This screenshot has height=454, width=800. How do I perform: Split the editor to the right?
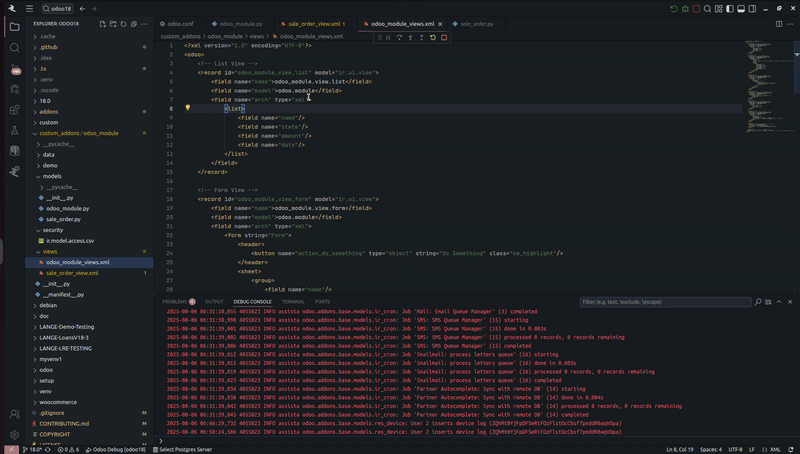tap(779, 24)
